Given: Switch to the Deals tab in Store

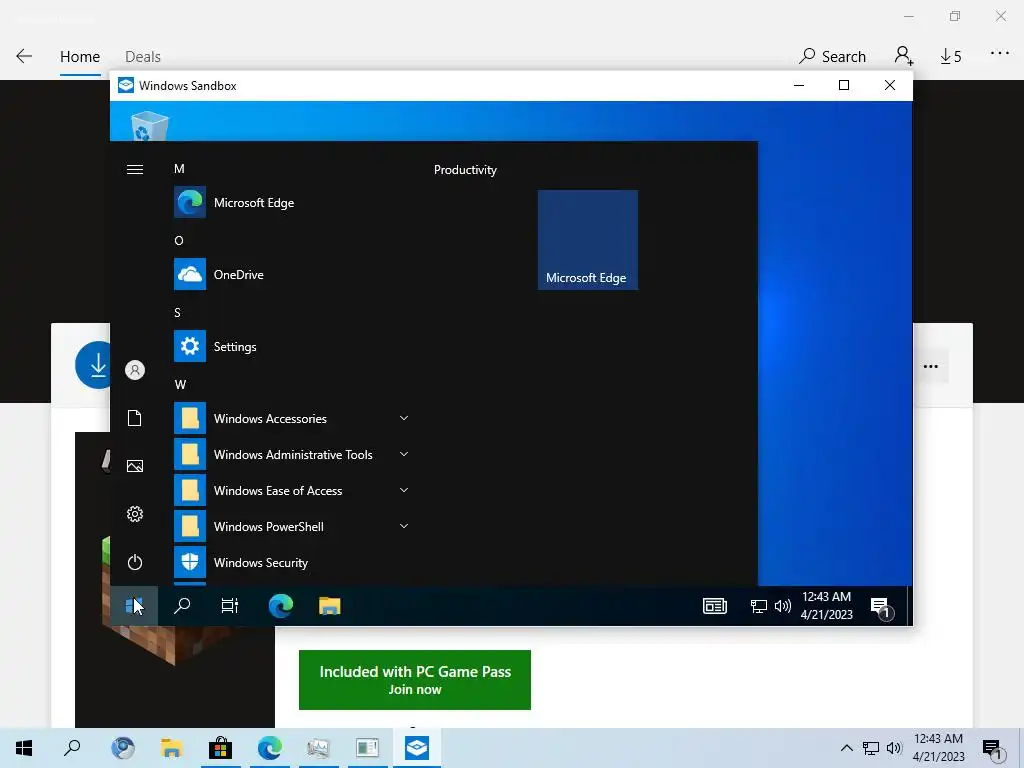Looking at the screenshot, I should [x=142, y=57].
